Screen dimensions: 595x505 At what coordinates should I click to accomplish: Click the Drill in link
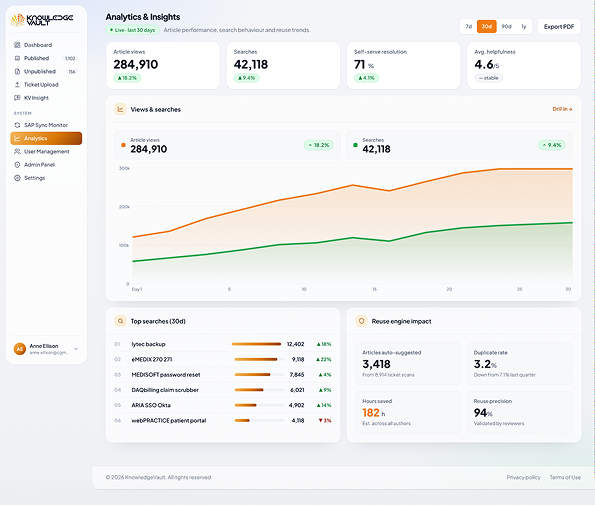562,109
